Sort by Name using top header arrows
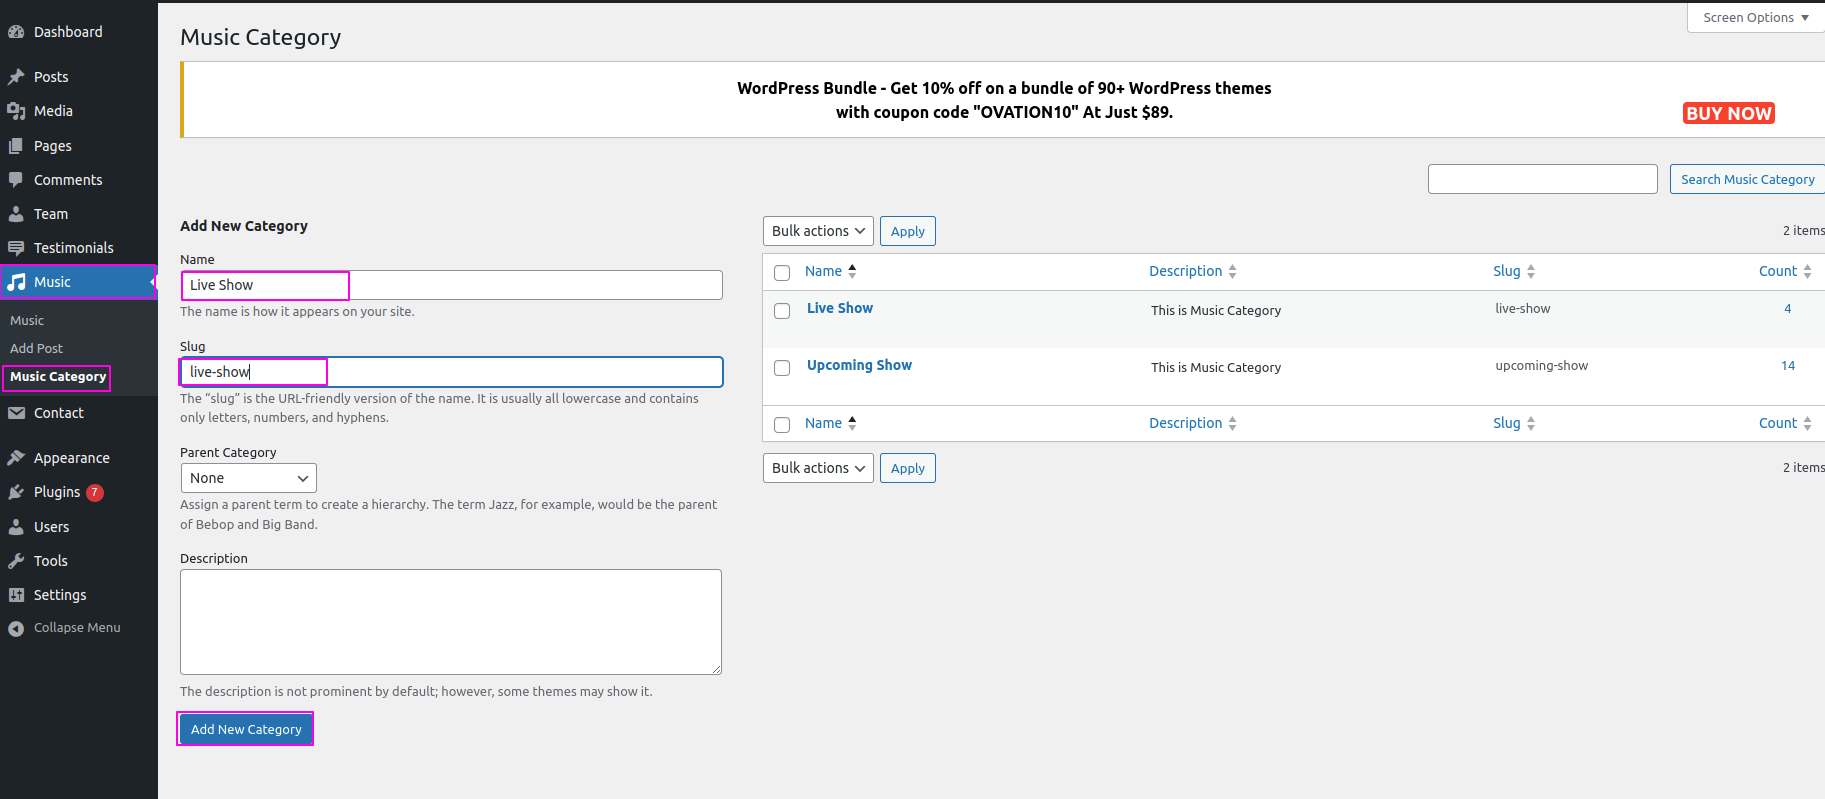 (852, 271)
